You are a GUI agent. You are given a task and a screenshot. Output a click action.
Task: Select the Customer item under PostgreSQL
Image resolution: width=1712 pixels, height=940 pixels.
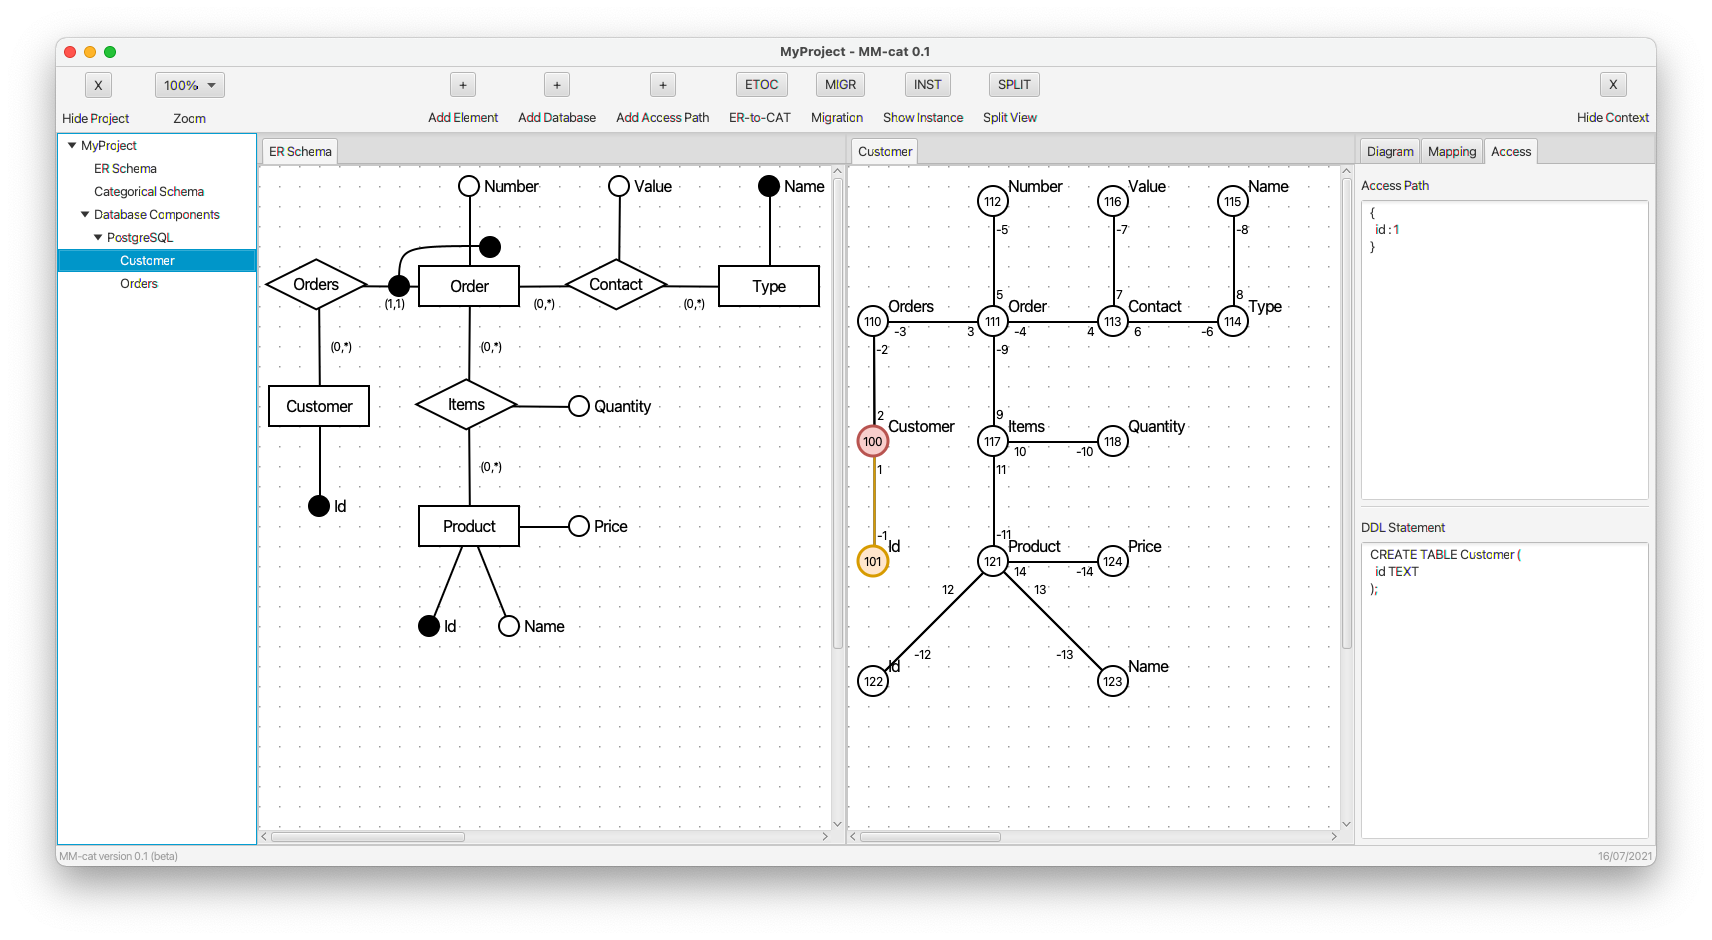(157, 260)
